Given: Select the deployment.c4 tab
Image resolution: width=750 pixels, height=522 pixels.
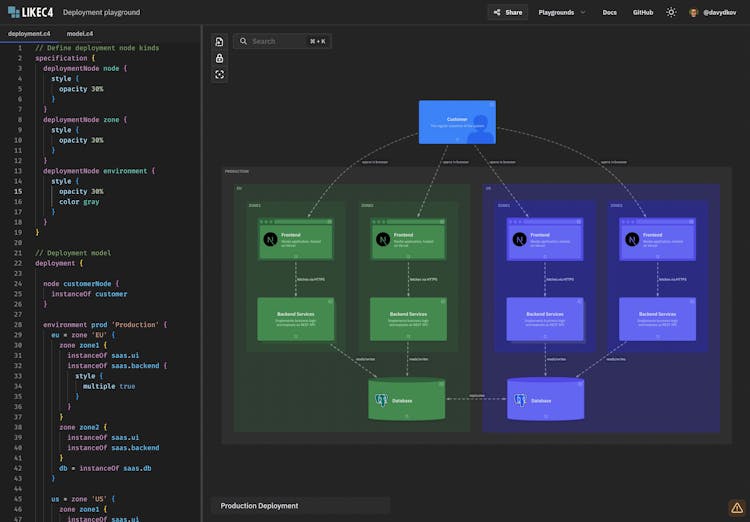Looking at the screenshot, I should pos(28,33).
